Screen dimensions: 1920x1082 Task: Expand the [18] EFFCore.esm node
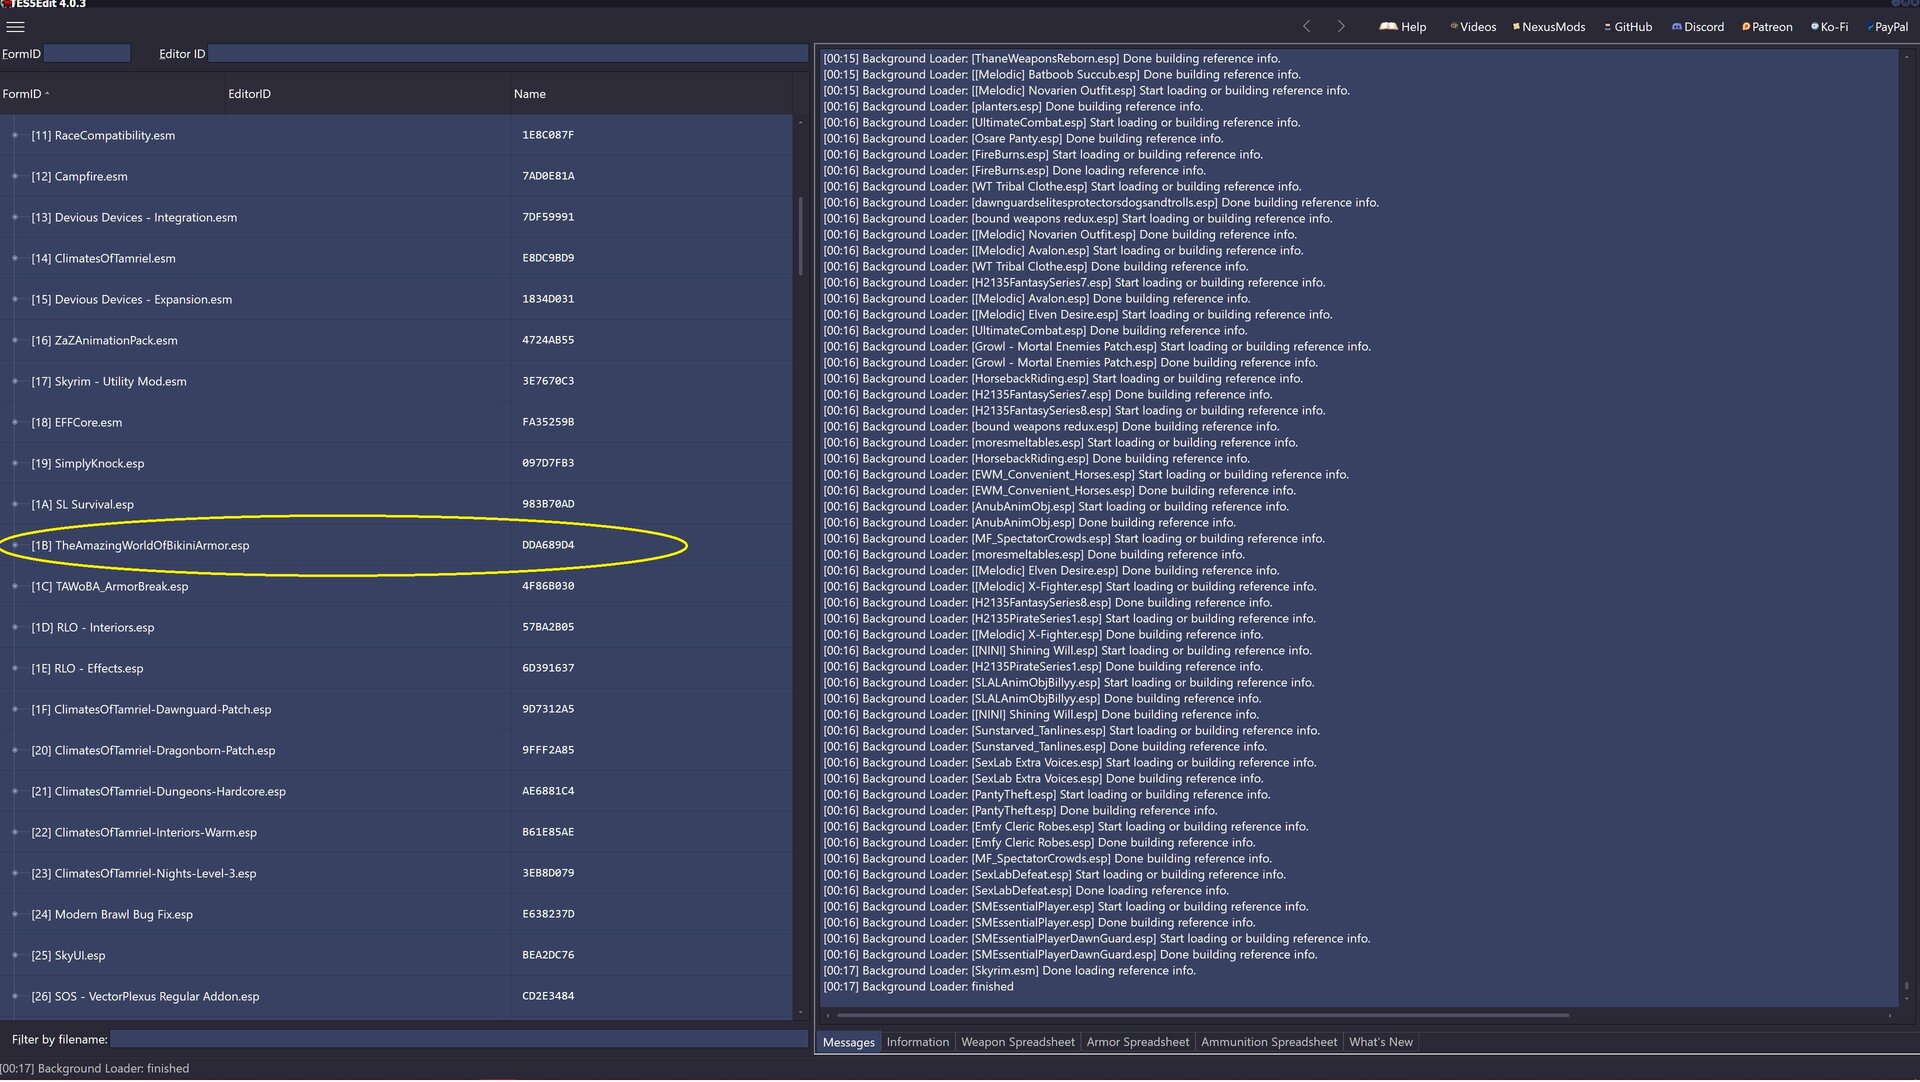(15, 422)
